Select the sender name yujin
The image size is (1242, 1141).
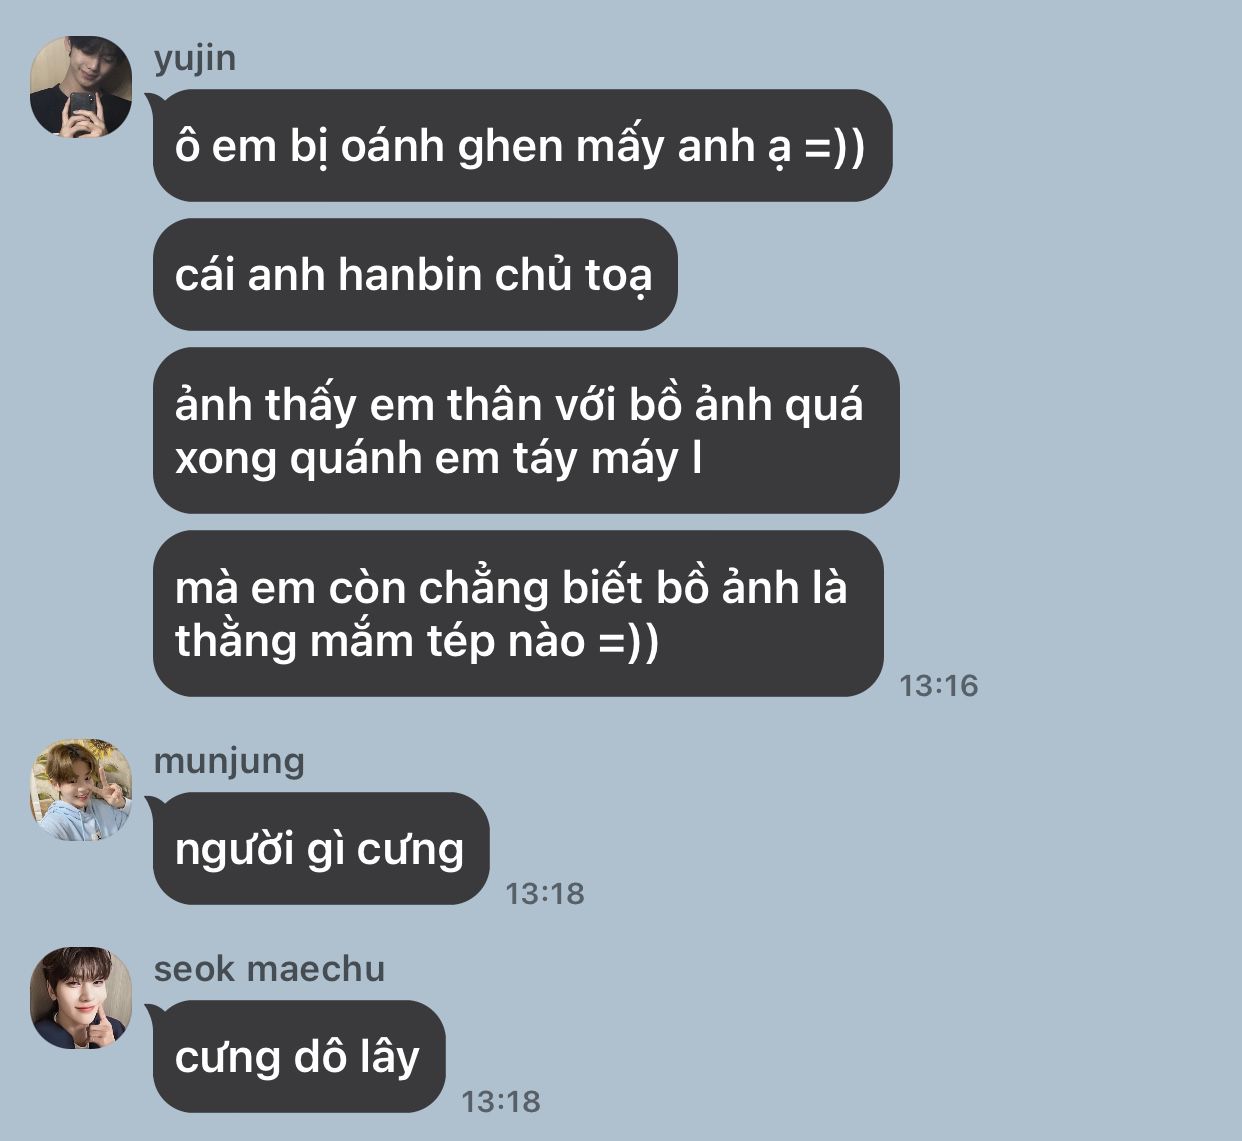195,58
